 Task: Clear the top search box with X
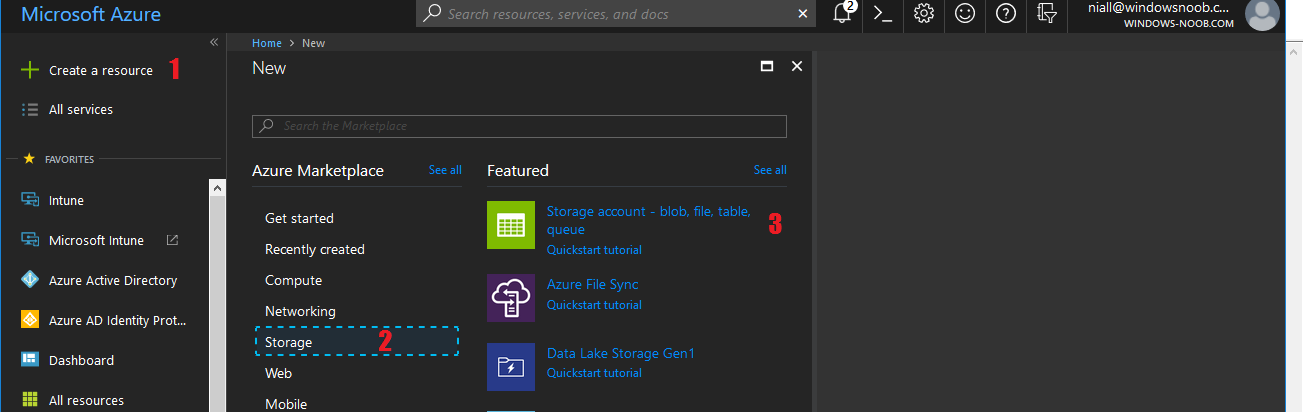pyautogui.click(x=803, y=14)
